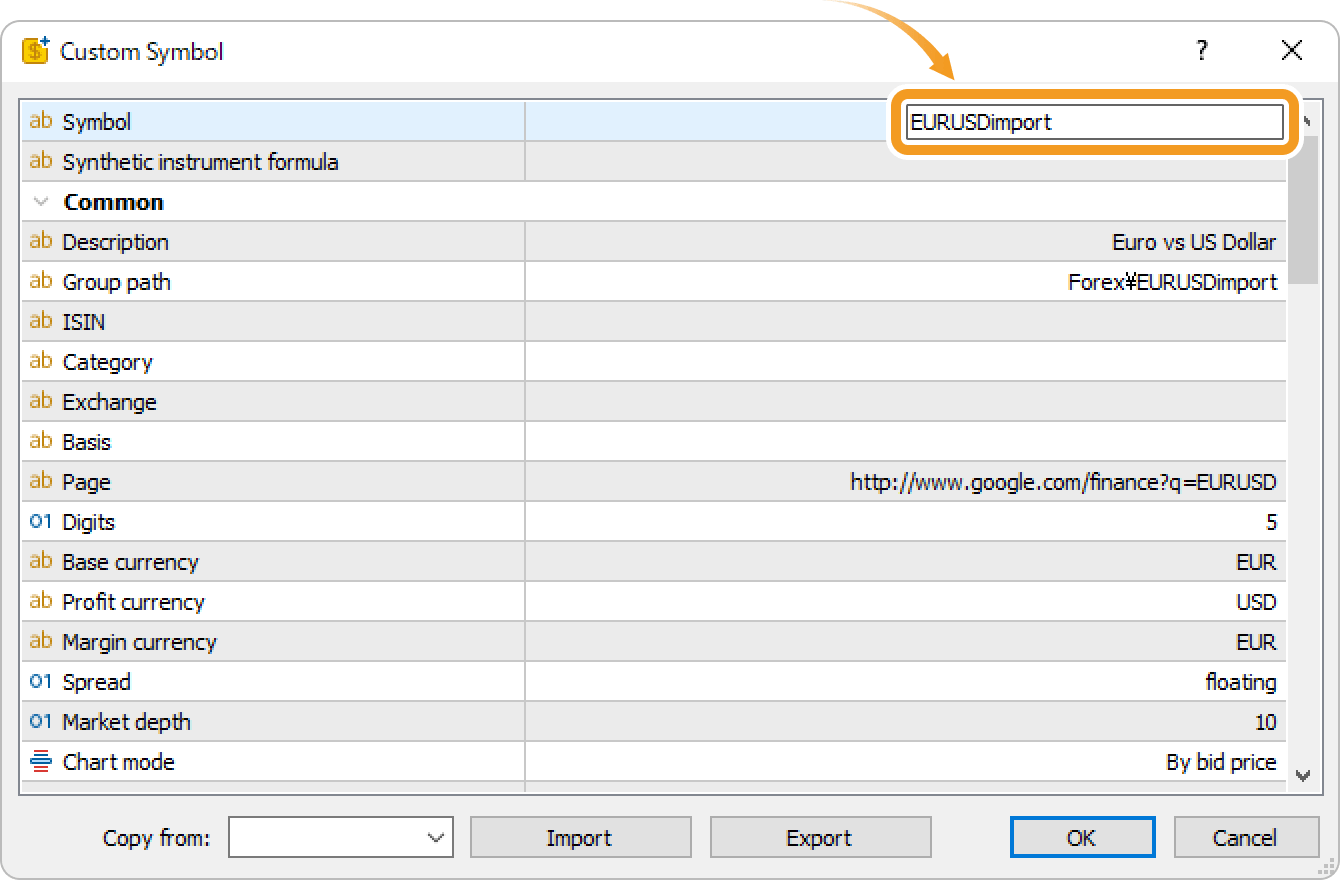
Task: Click the Spread value 'floating'
Action: coord(1241,682)
